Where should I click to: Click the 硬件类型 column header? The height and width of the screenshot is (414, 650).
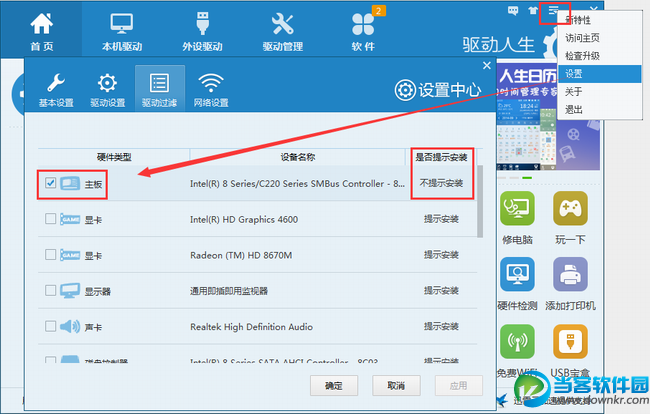click(x=114, y=157)
